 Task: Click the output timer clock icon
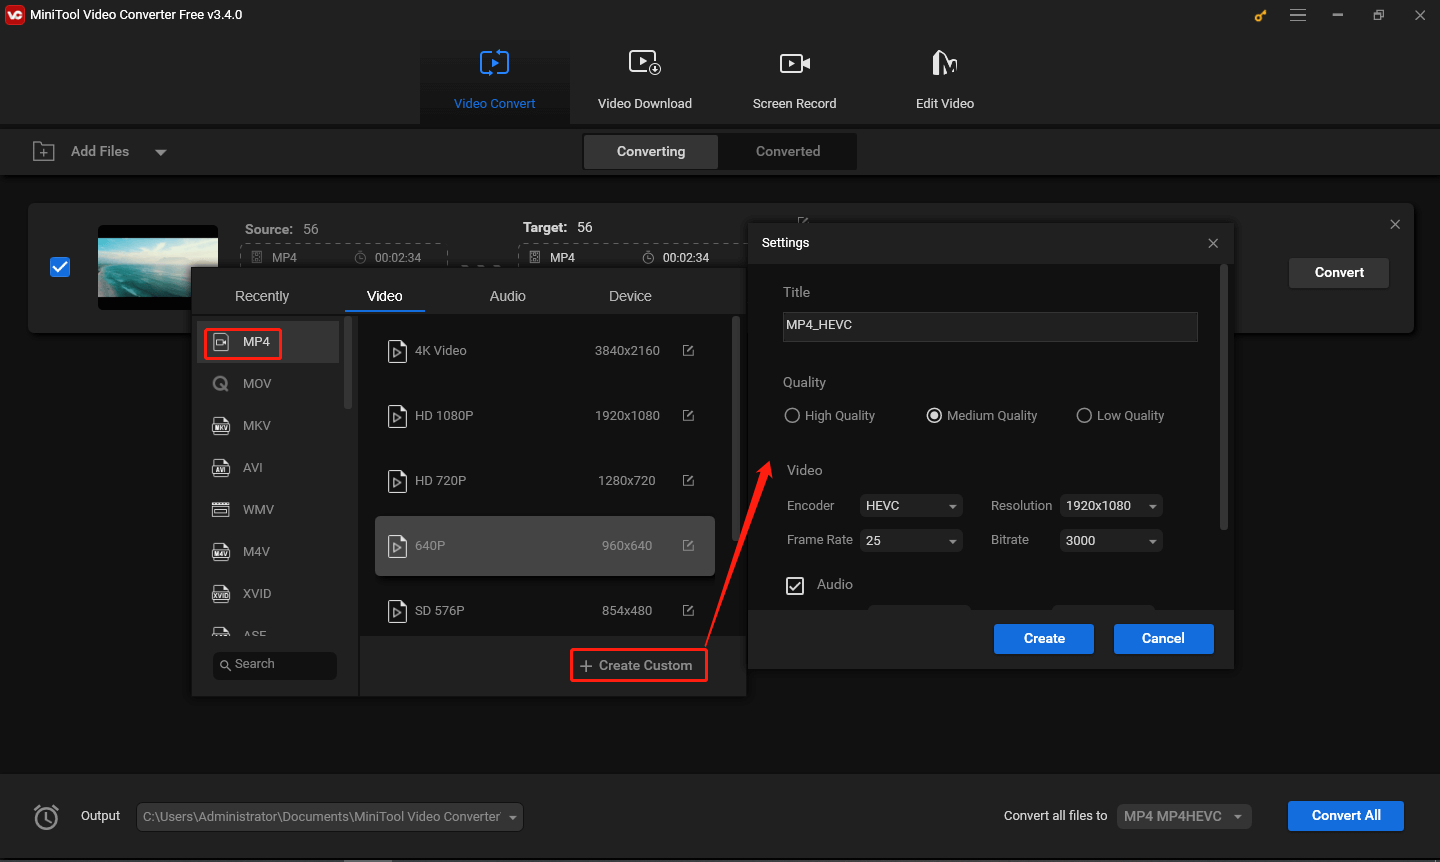46,817
